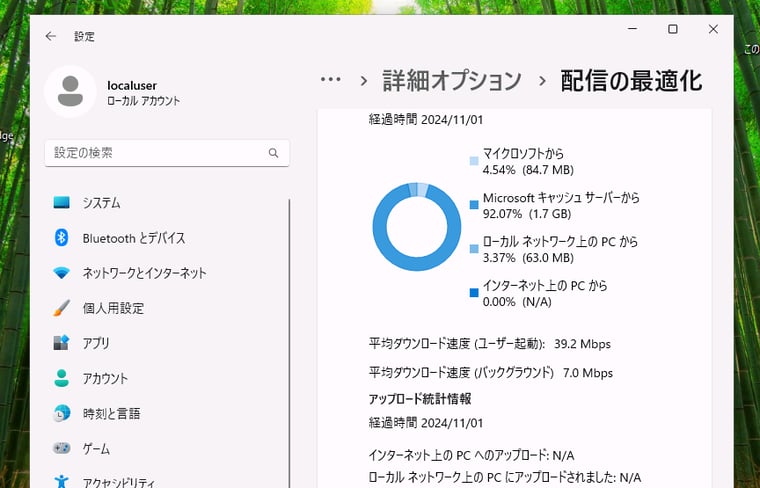
Task: Expand the breadcrumb ellipsis menu
Action: (331, 79)
